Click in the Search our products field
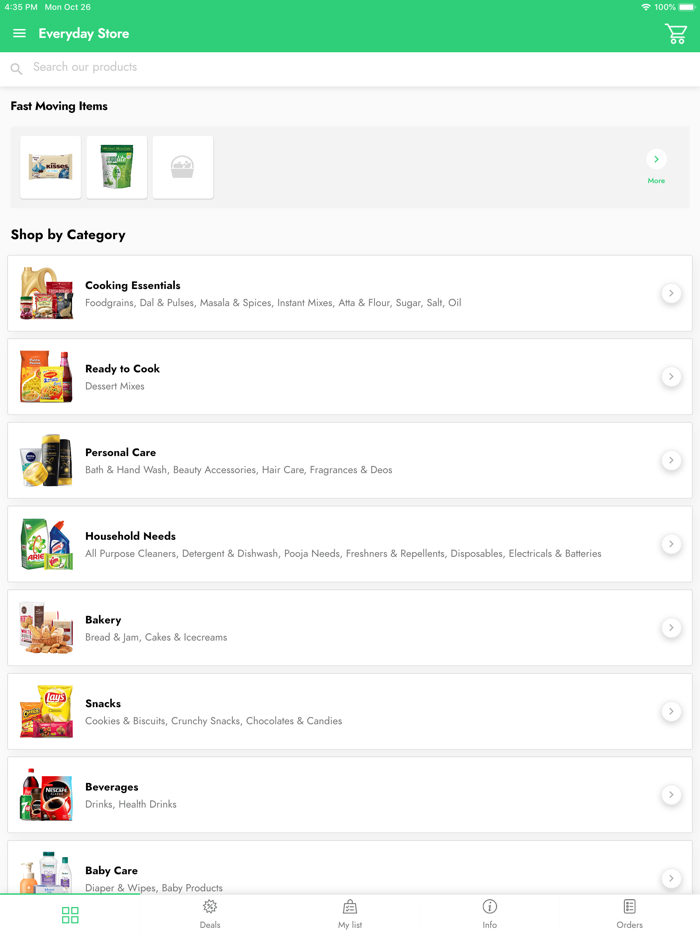The width and height of the screenshot is (700, 934). (300, 68)
